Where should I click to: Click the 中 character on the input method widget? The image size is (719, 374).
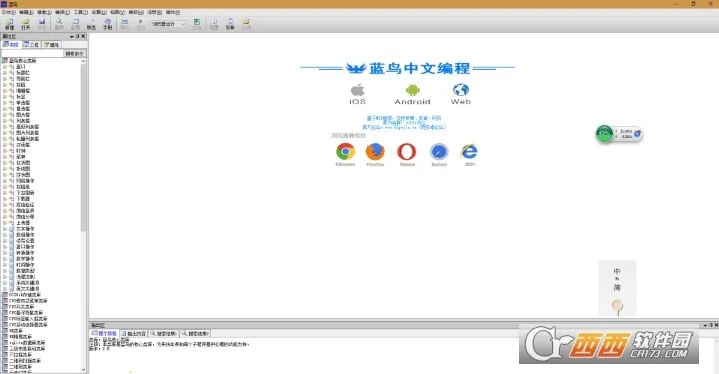pos(617,271)
